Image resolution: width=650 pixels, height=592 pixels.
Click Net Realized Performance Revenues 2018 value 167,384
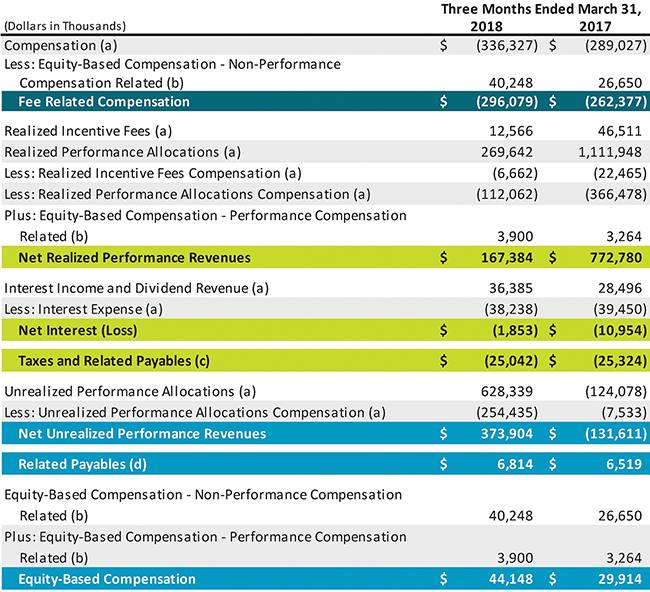click(x=507, y=258)
